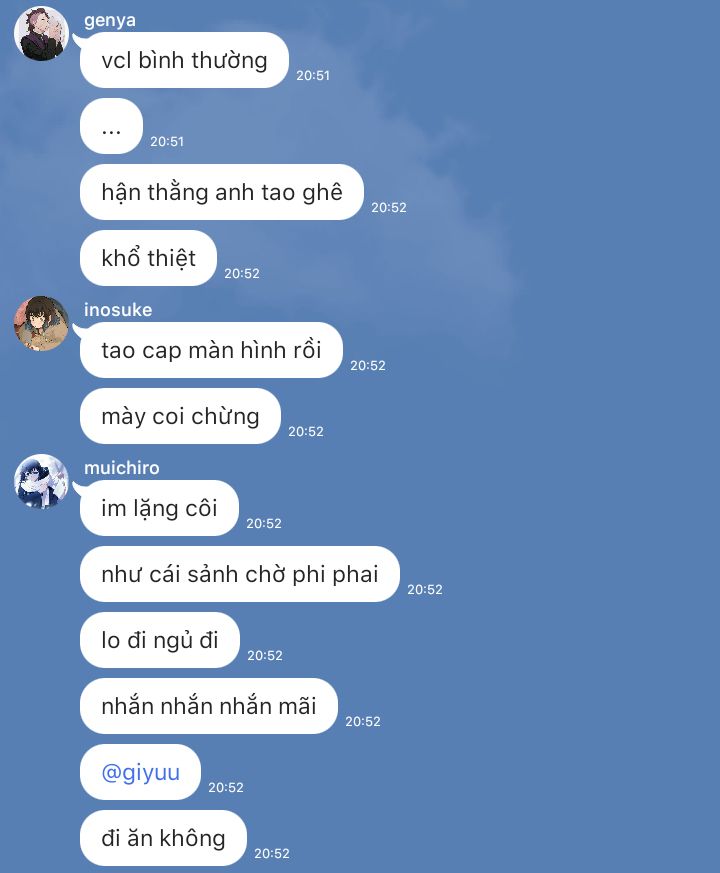Click the timestamp beside 'đi ăn không'

pyautogui.click(x=272, y=854)
